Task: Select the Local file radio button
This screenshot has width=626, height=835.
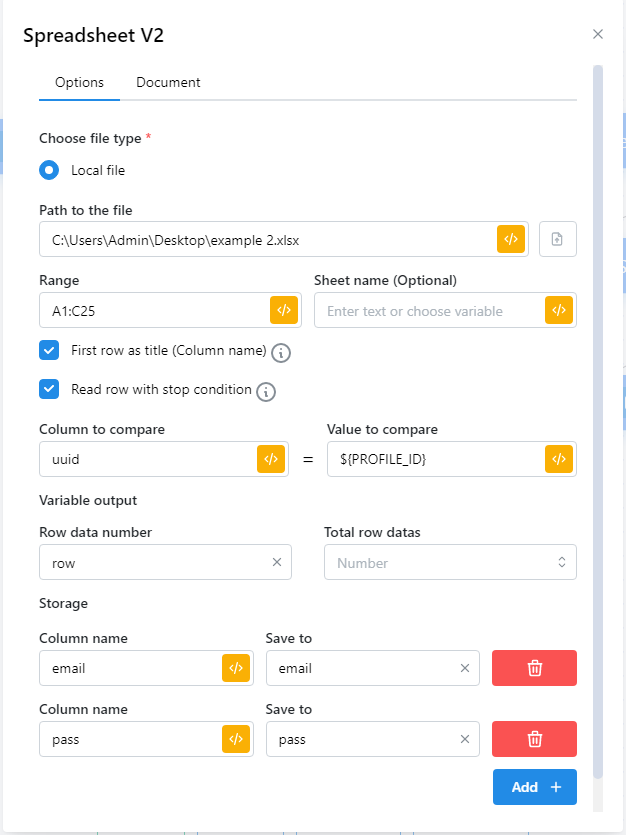Action: click(49, 170)
